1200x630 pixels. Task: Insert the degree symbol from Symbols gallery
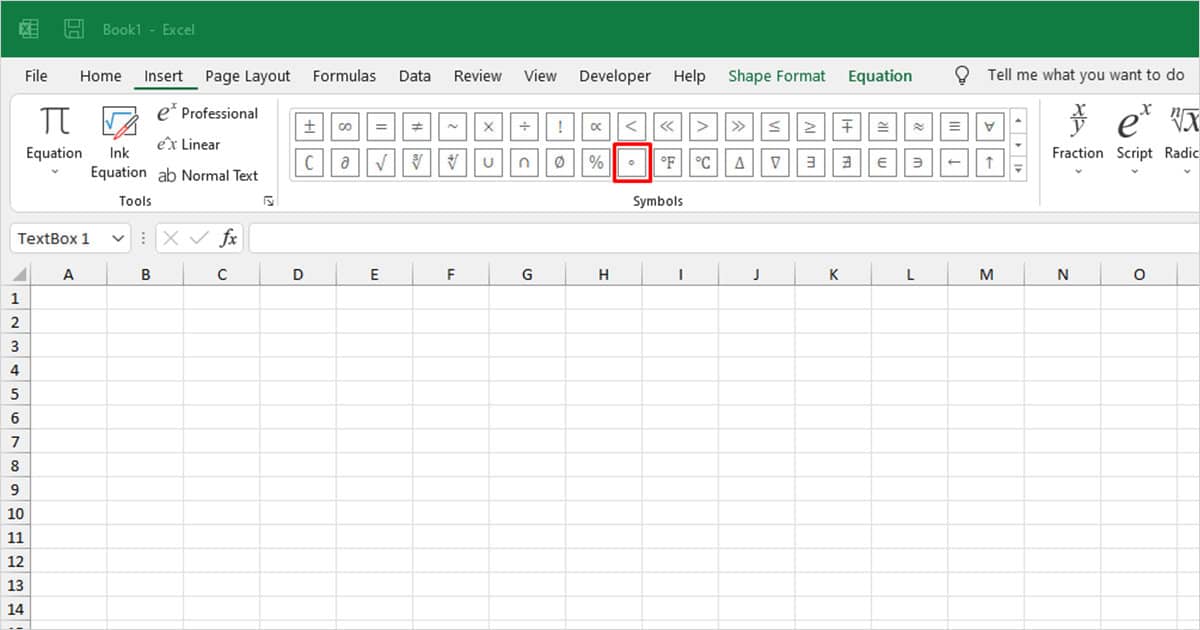pos(632,162)
